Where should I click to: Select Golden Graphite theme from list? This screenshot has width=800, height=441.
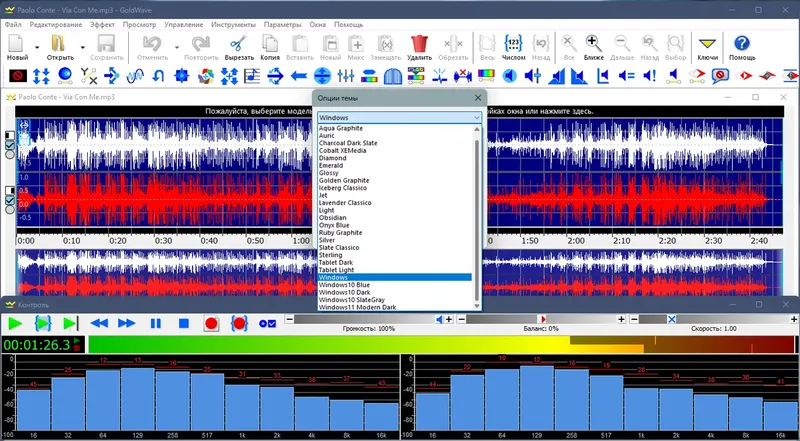tap(346, 179)
